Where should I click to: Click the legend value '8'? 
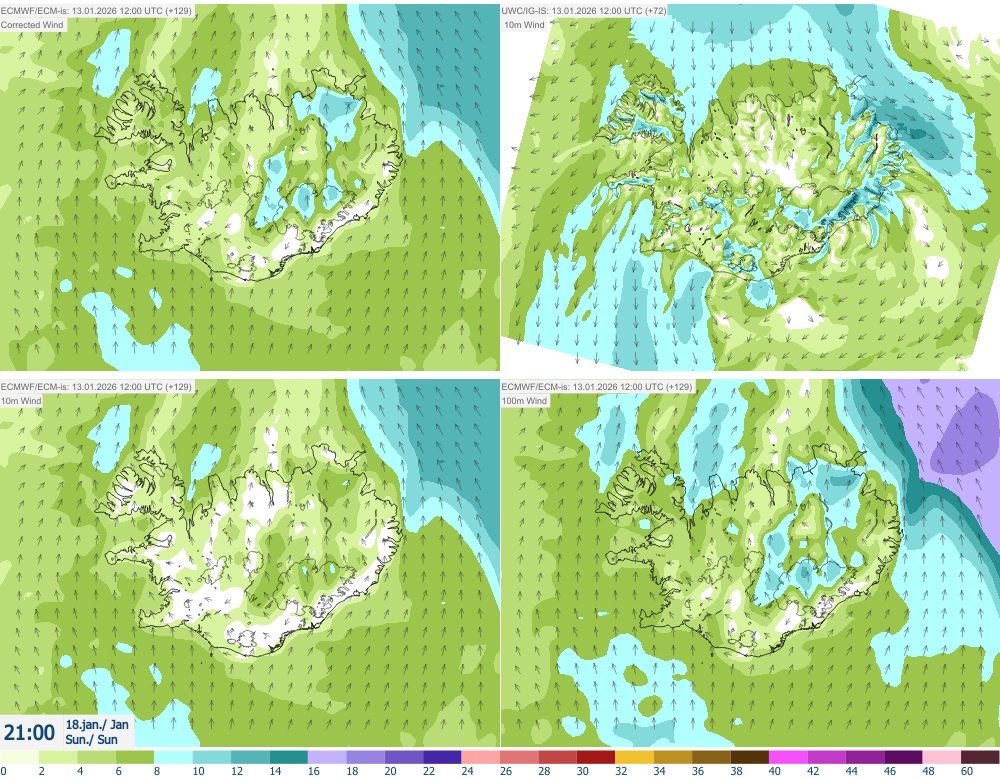(x=157, y=771)
